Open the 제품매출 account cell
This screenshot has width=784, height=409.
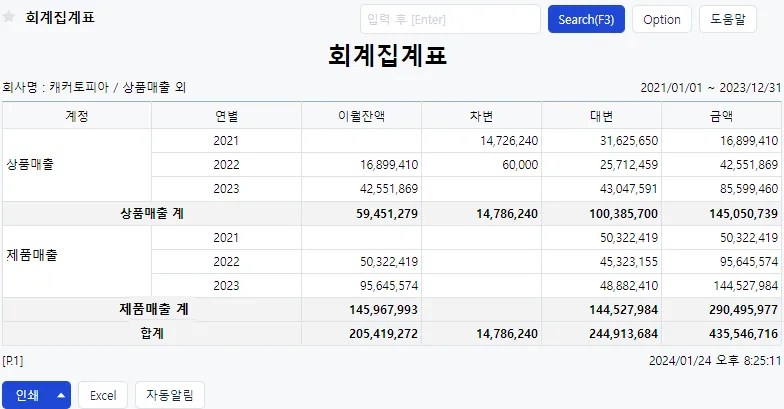77,262
